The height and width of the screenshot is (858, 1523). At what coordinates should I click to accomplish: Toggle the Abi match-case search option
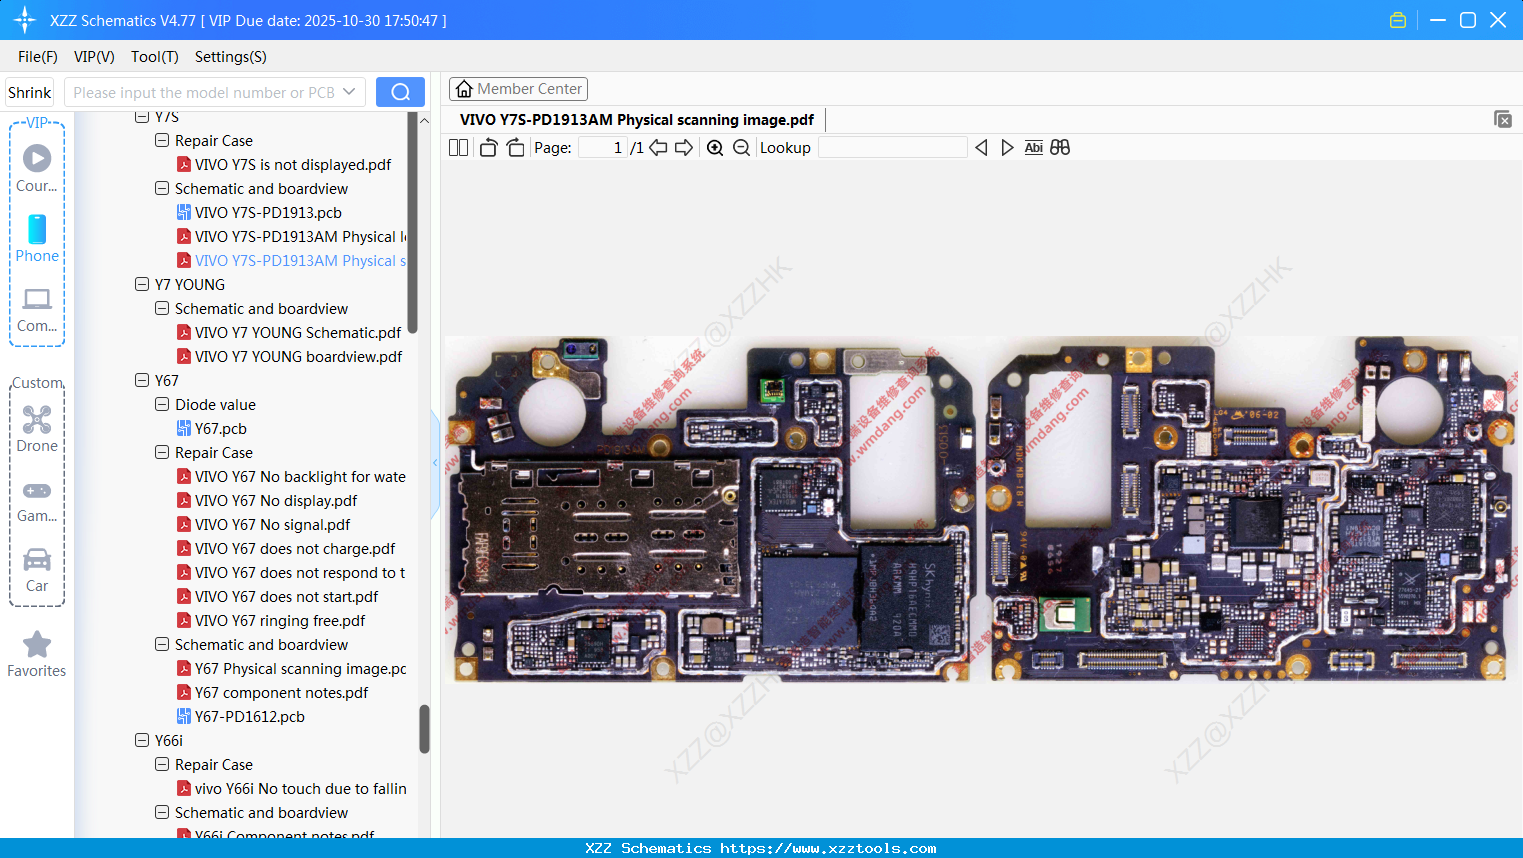(1033, 148)
